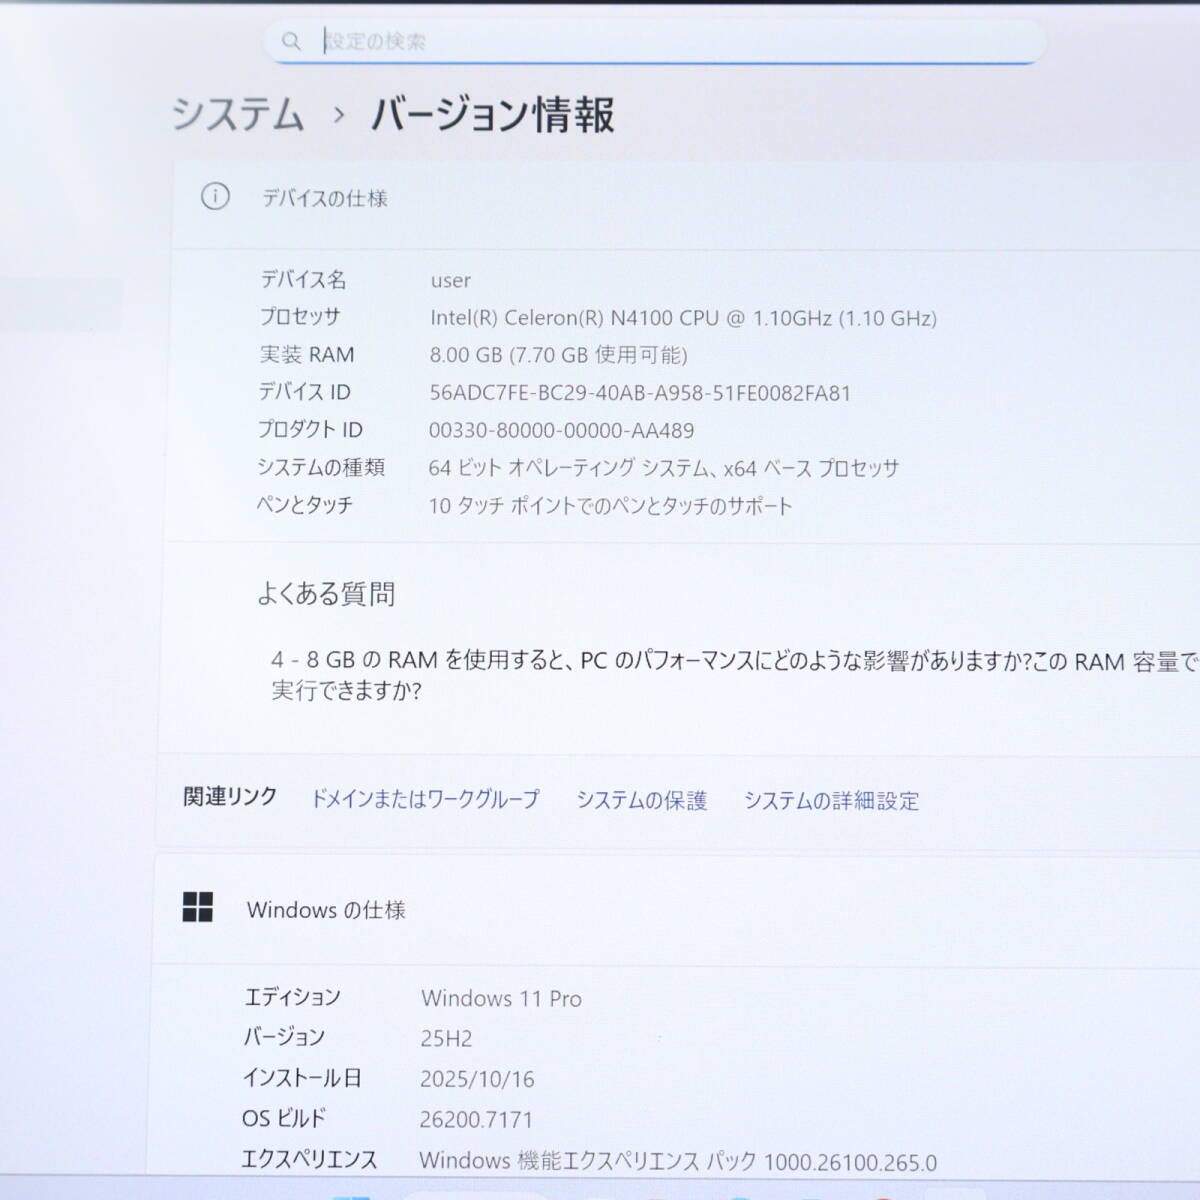1200x1200 pixels.
Task: Click the settings search field
Action: [655, 41]
